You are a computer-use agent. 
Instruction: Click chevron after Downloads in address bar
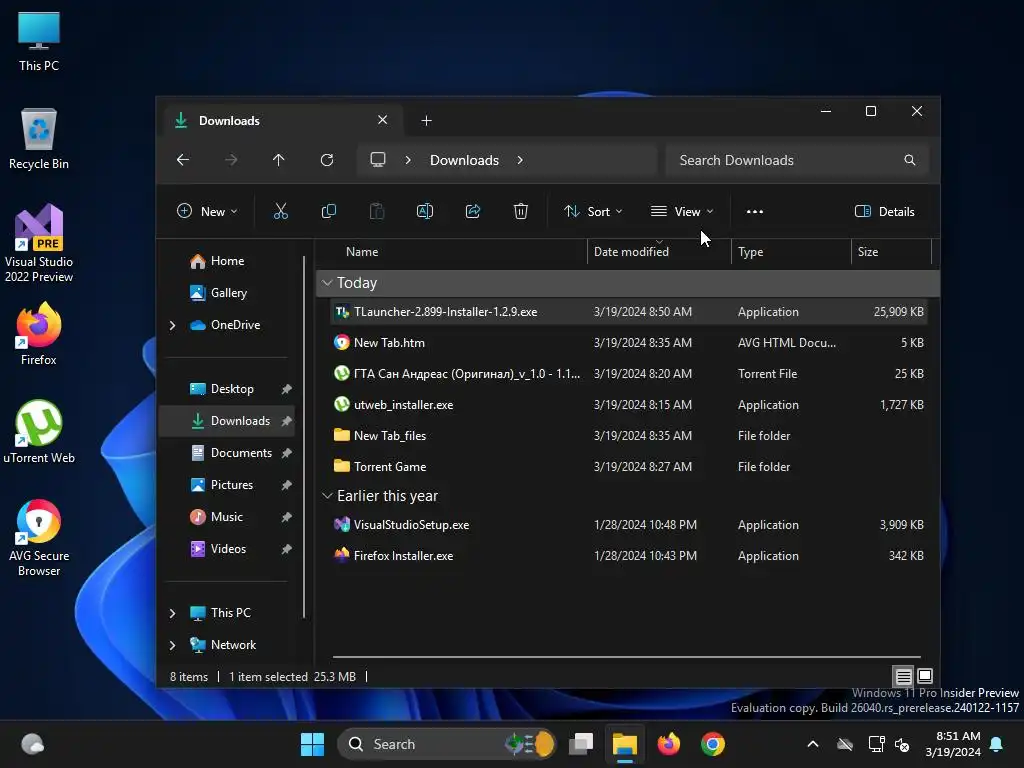(x=520, y=160)
